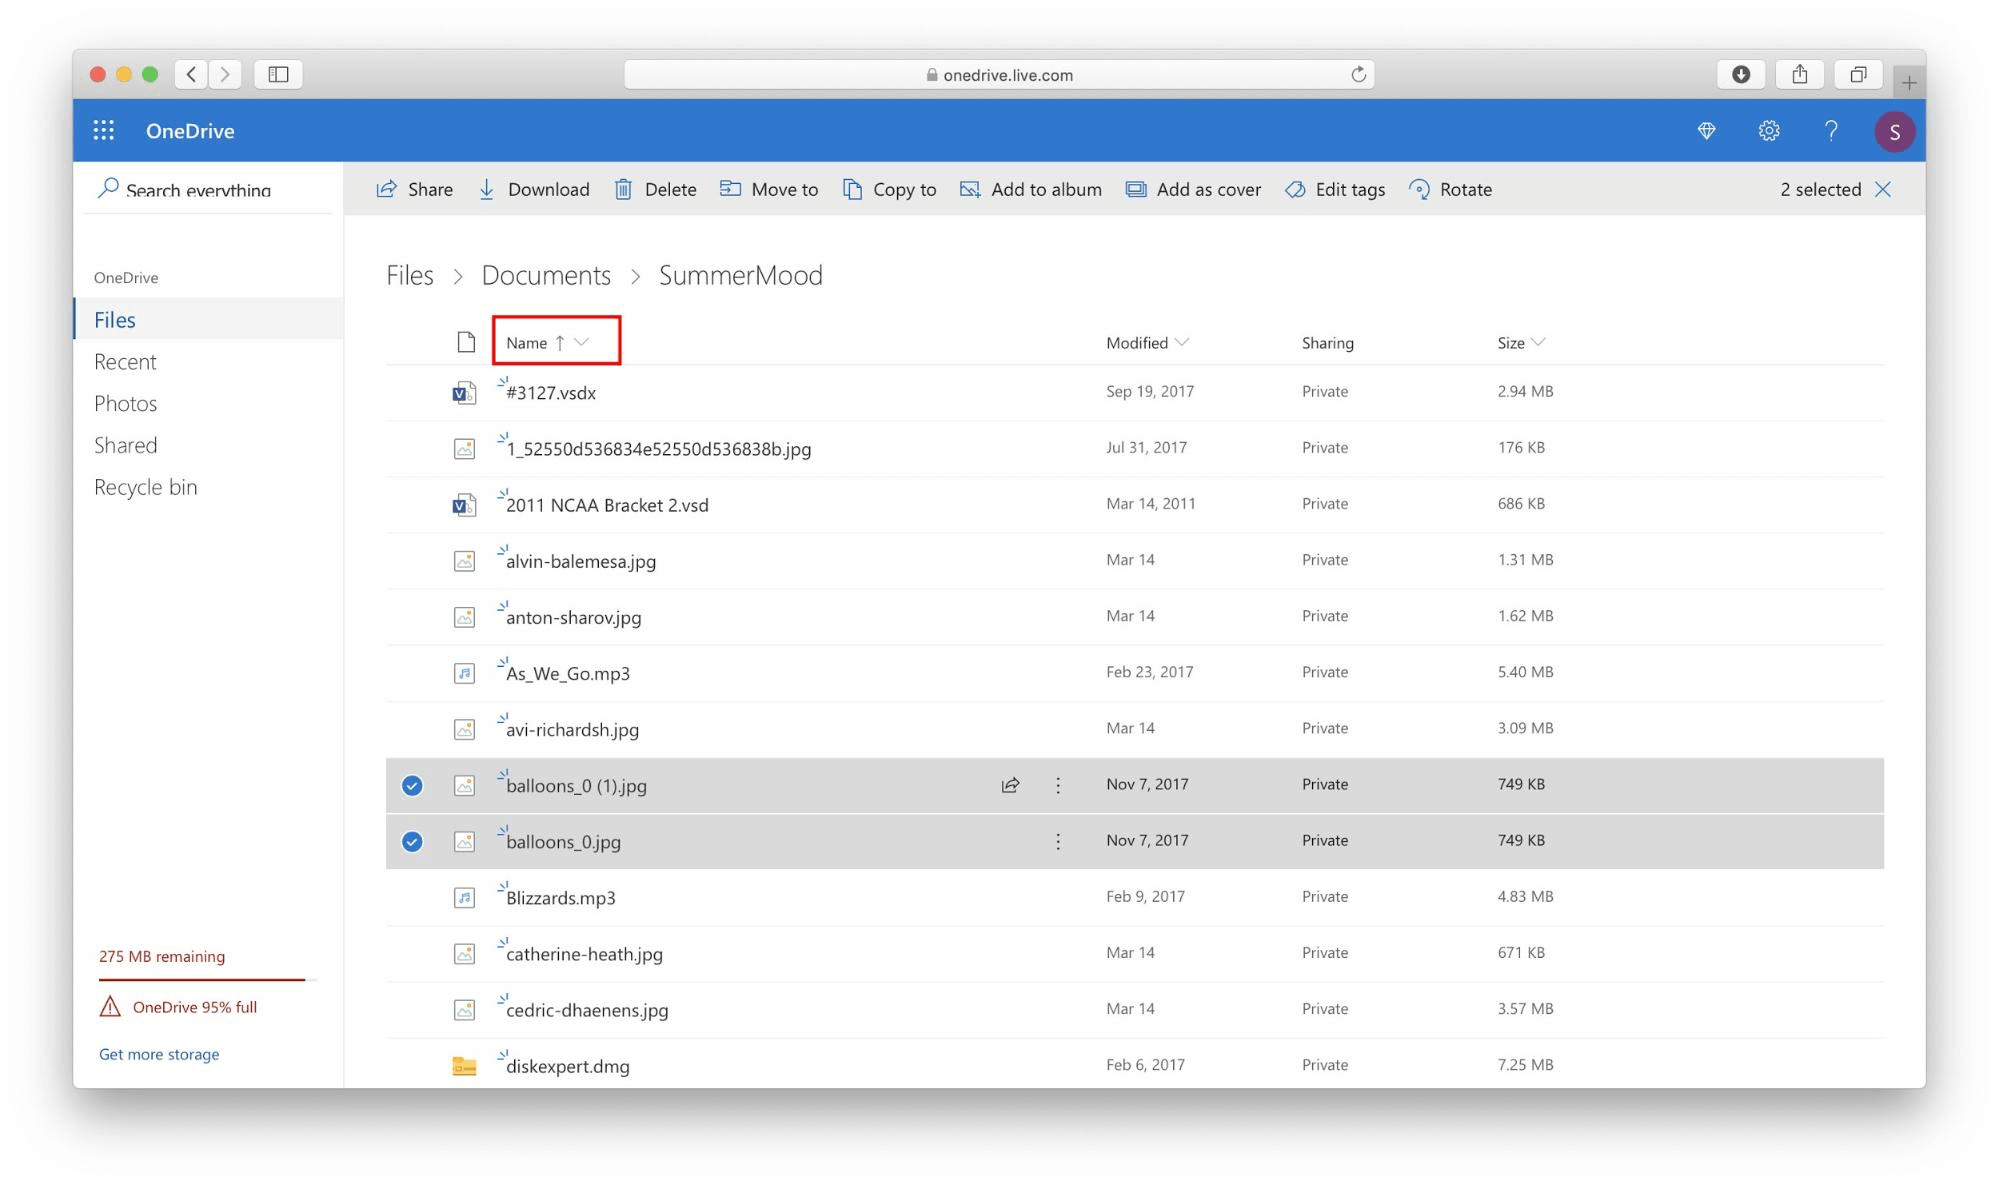
Task: Switch to the Photos section
Action: [126, 403]
